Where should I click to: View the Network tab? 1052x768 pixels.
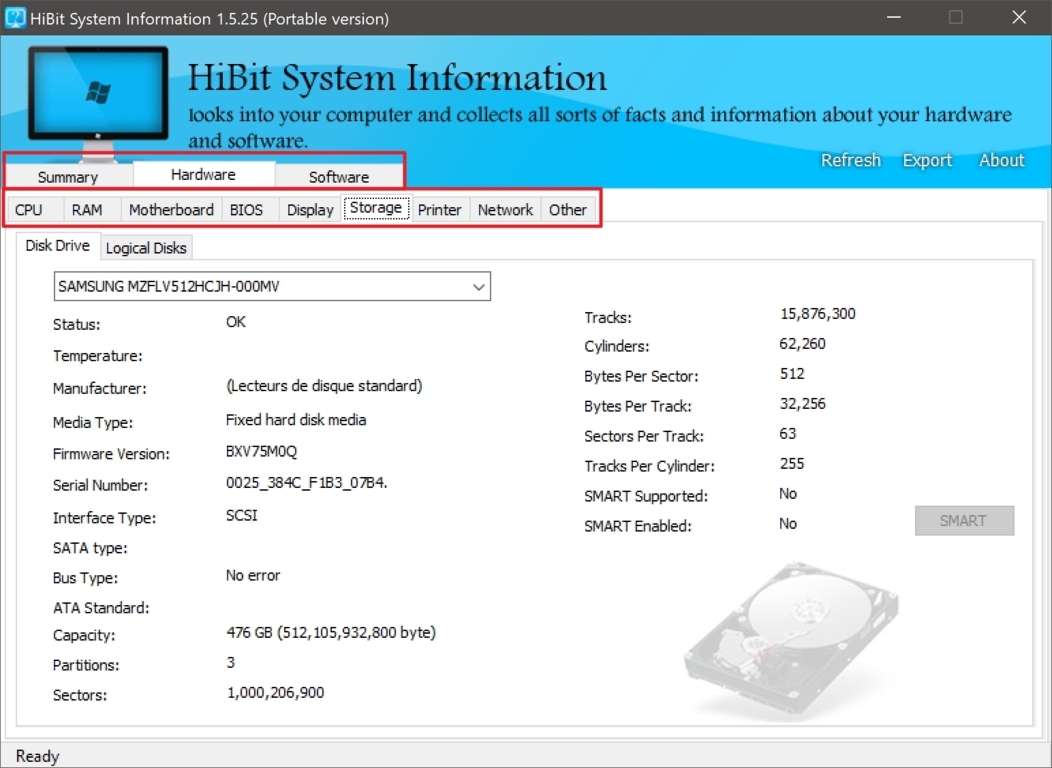[x=505, y=210]
